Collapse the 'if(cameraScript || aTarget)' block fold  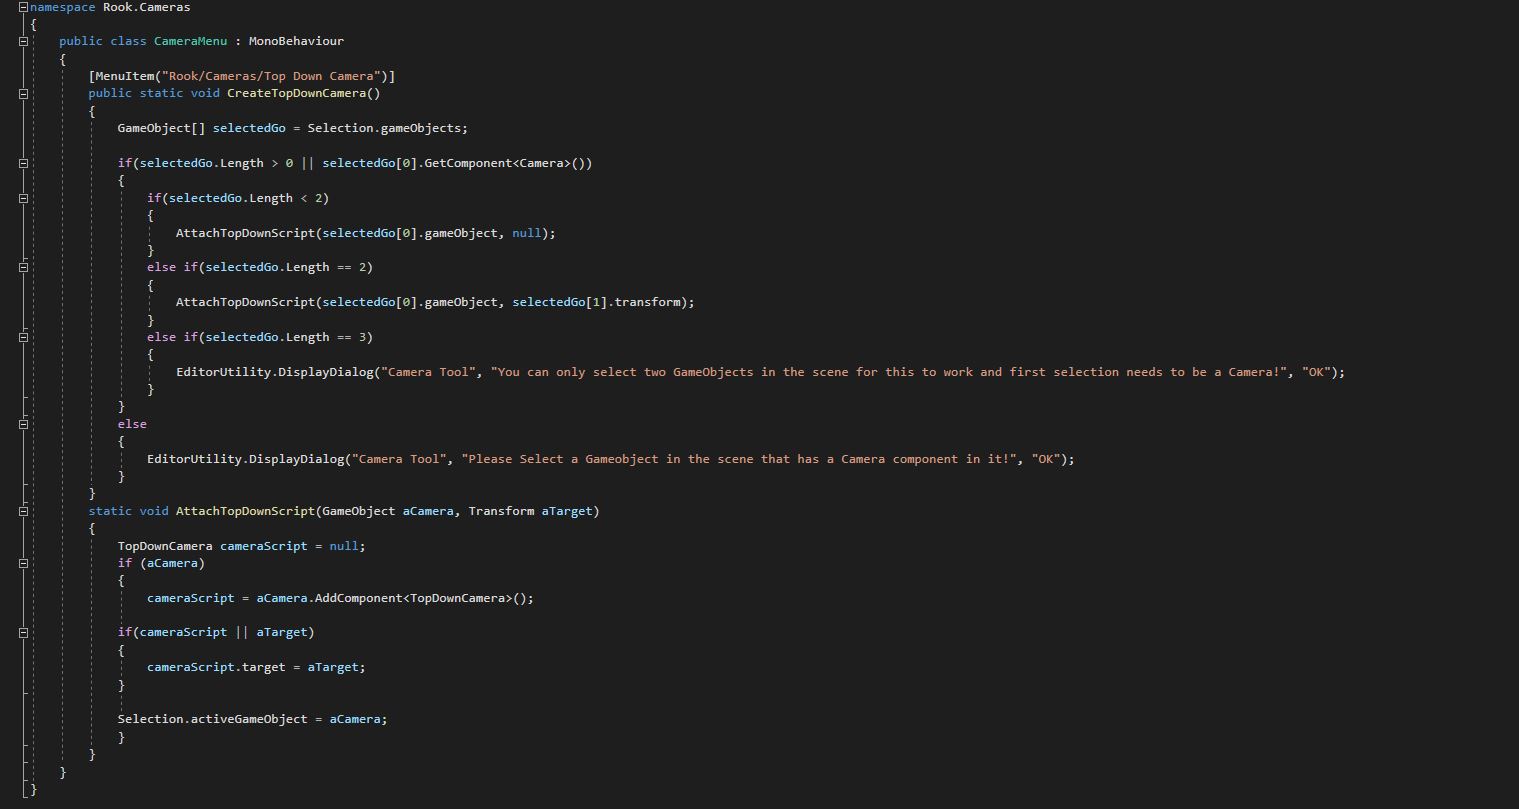click(23, 633)
